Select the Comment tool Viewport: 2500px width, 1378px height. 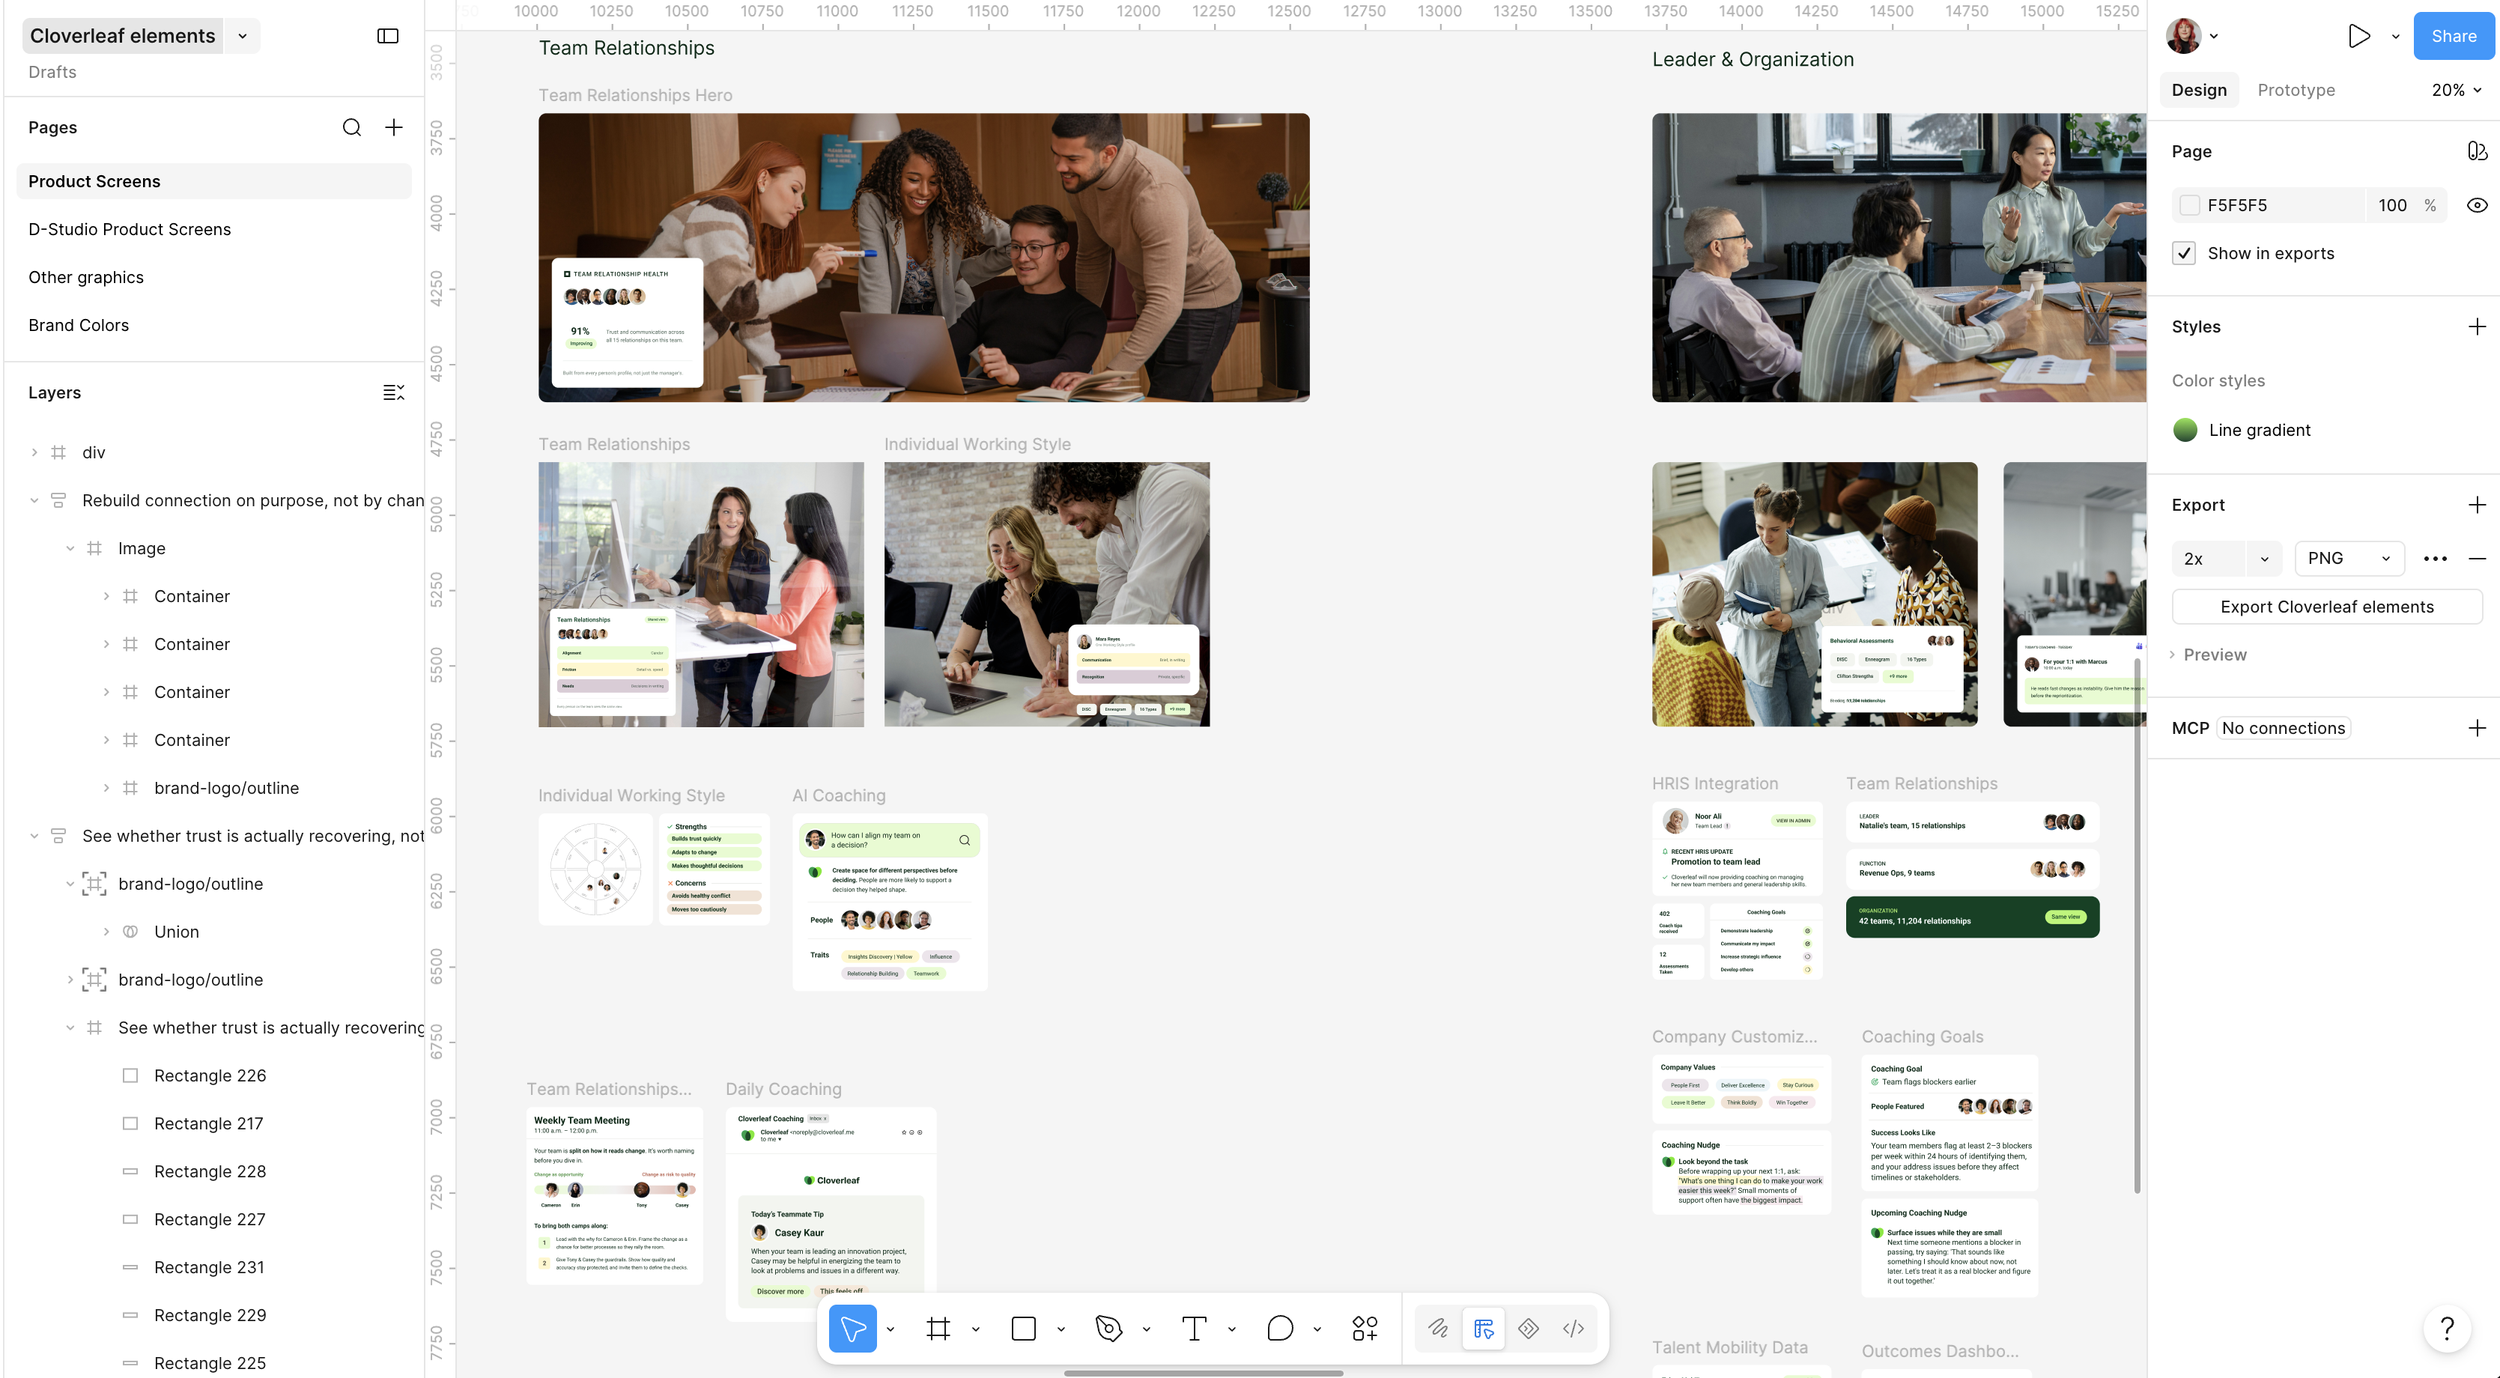[x=1280, y=1328]
